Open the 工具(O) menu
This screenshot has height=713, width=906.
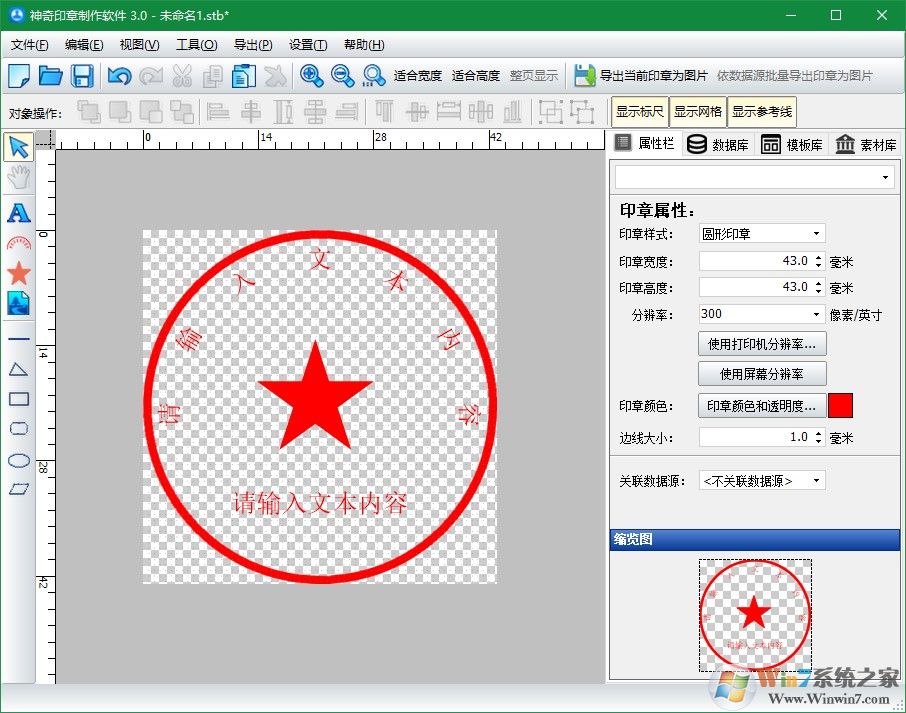click(x=196, y=45)
